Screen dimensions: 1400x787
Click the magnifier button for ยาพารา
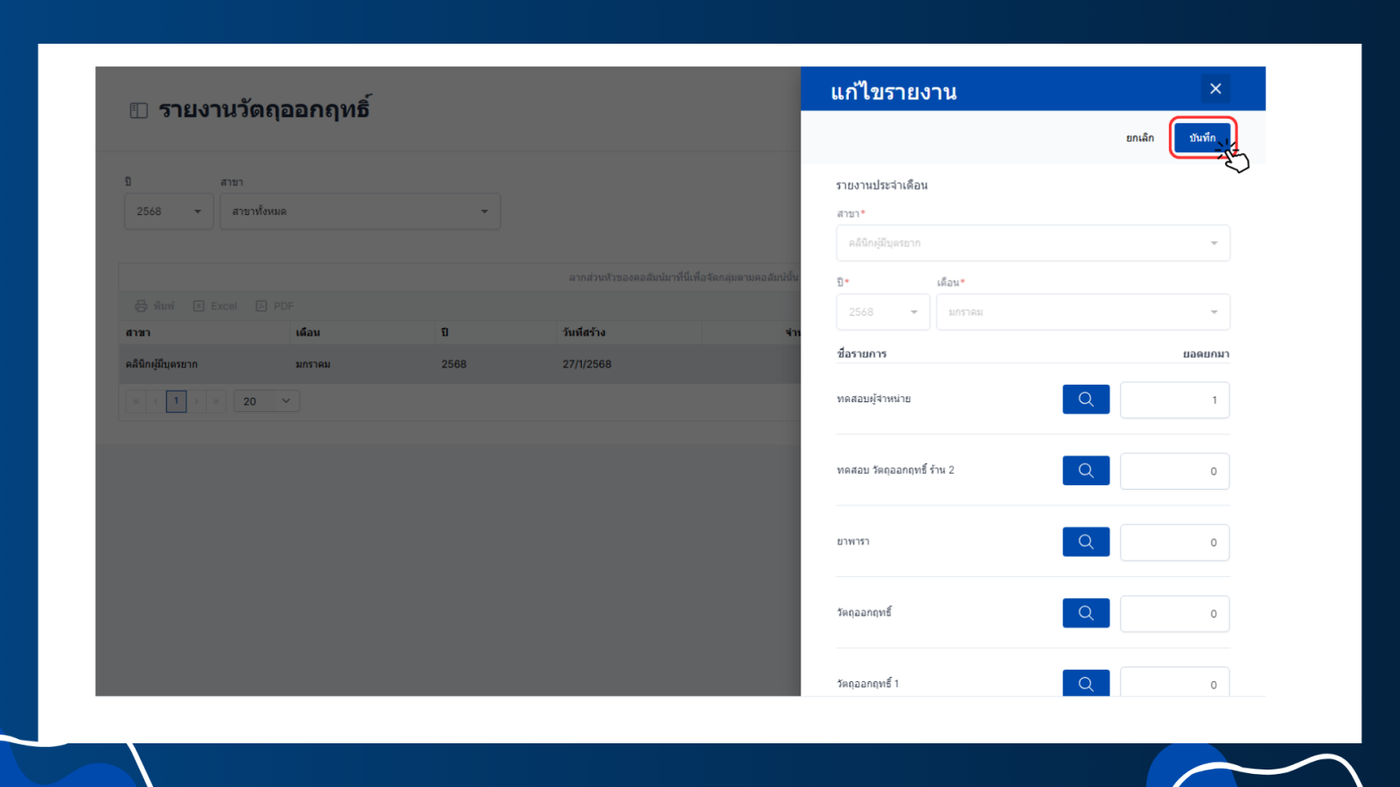1085,541
